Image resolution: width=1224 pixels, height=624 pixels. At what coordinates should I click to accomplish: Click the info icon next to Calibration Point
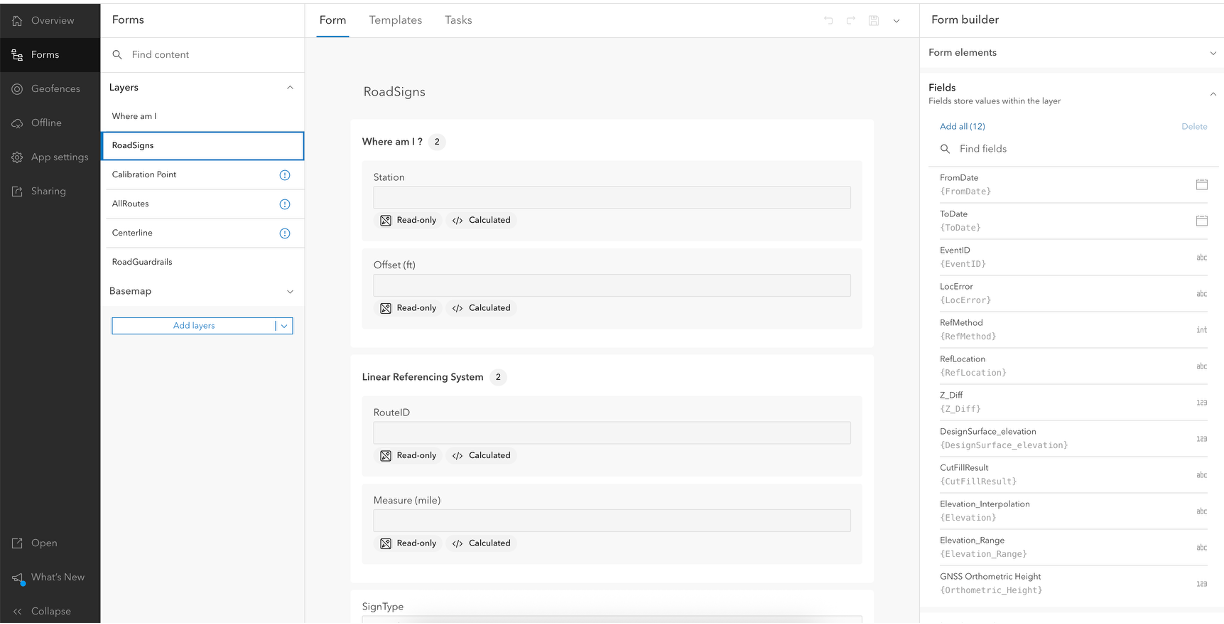[284, 174]
